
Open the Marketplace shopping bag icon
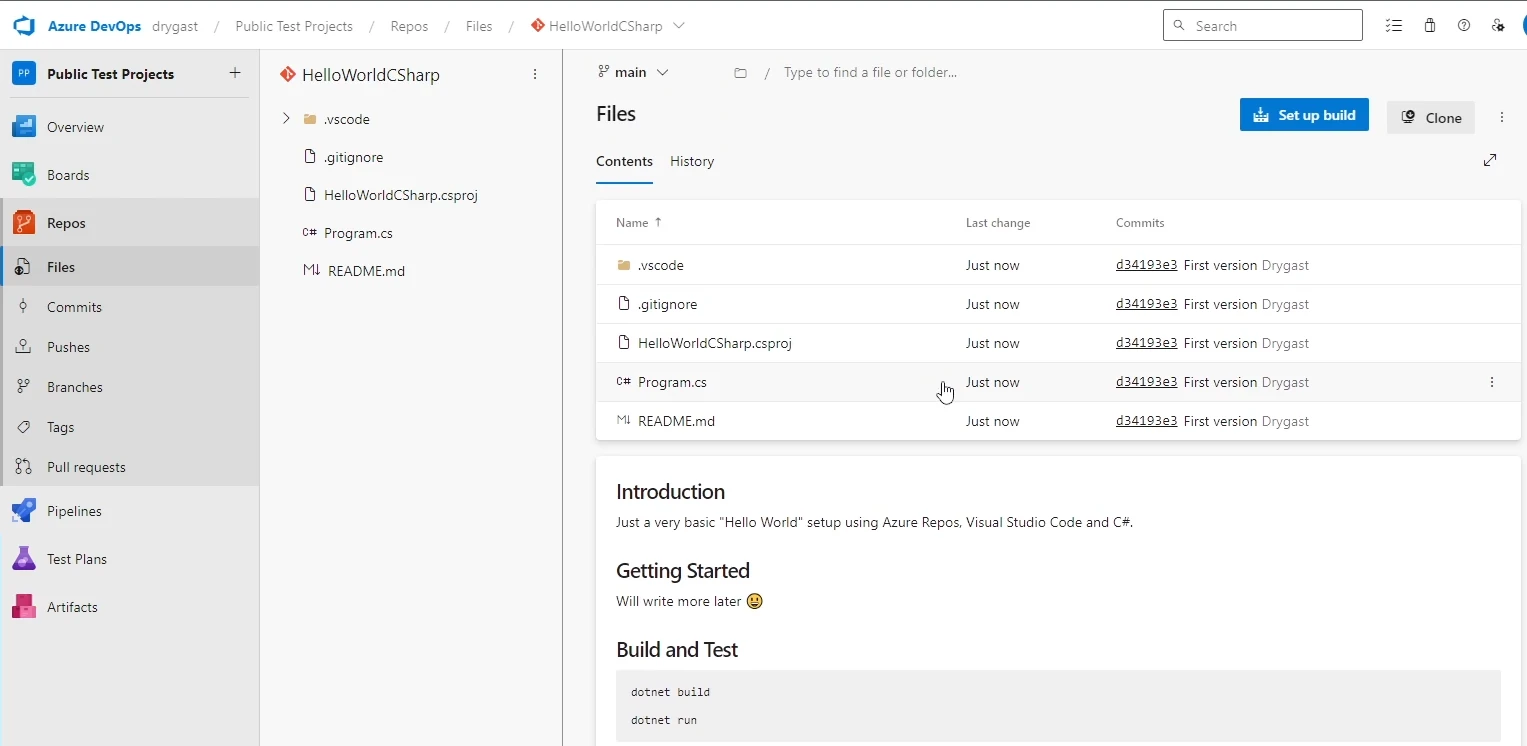coord(1430,26)
